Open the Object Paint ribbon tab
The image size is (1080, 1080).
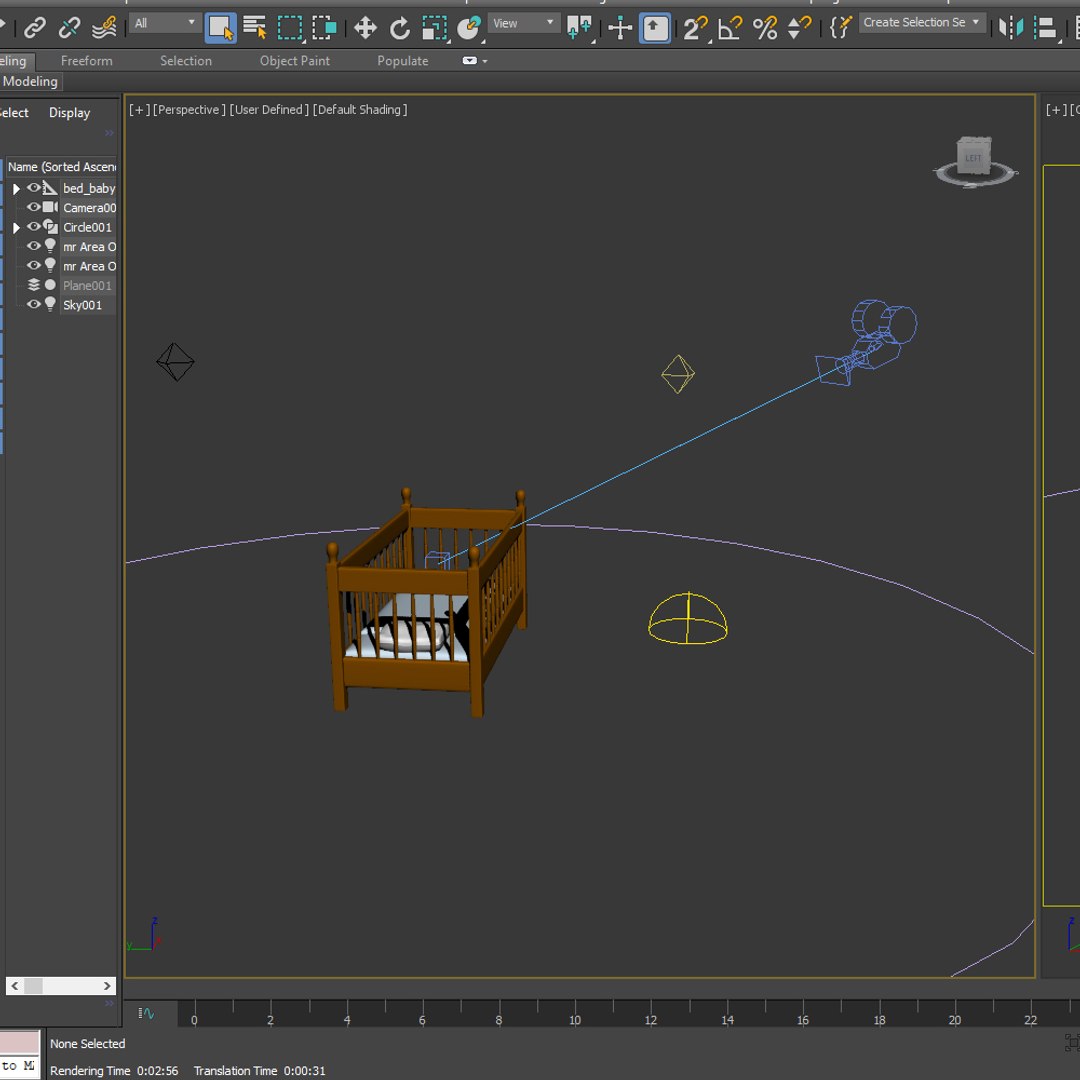295,61
